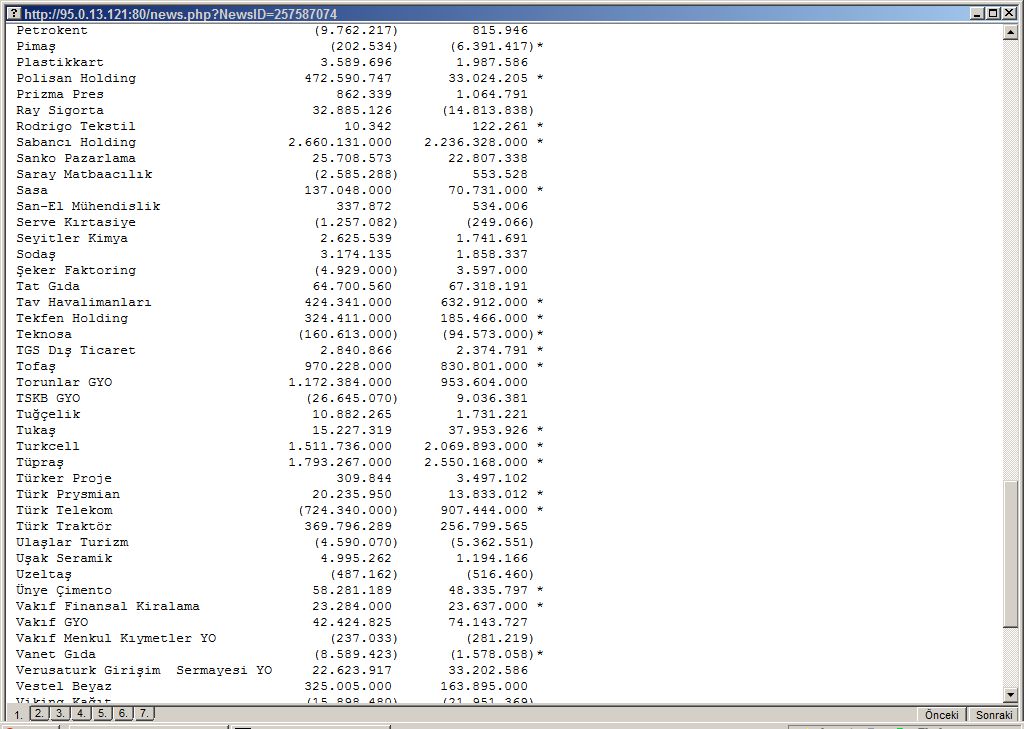This screenshot has height=729, width=1024.
Task: Click the Vakıf GYO name
Action: pyautogui.click(x=52, y=623)
